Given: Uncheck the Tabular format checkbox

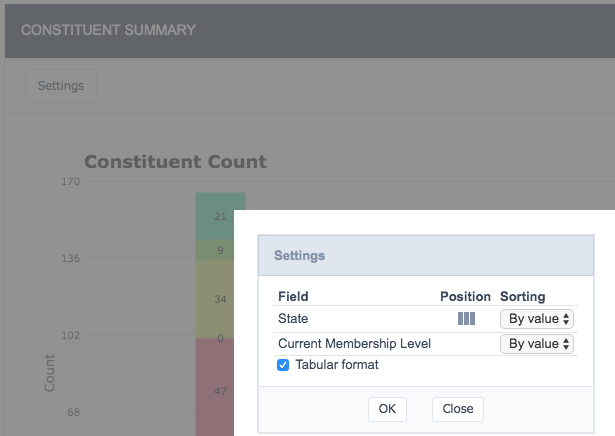Looking at the screenshot, I should (283, 365).
